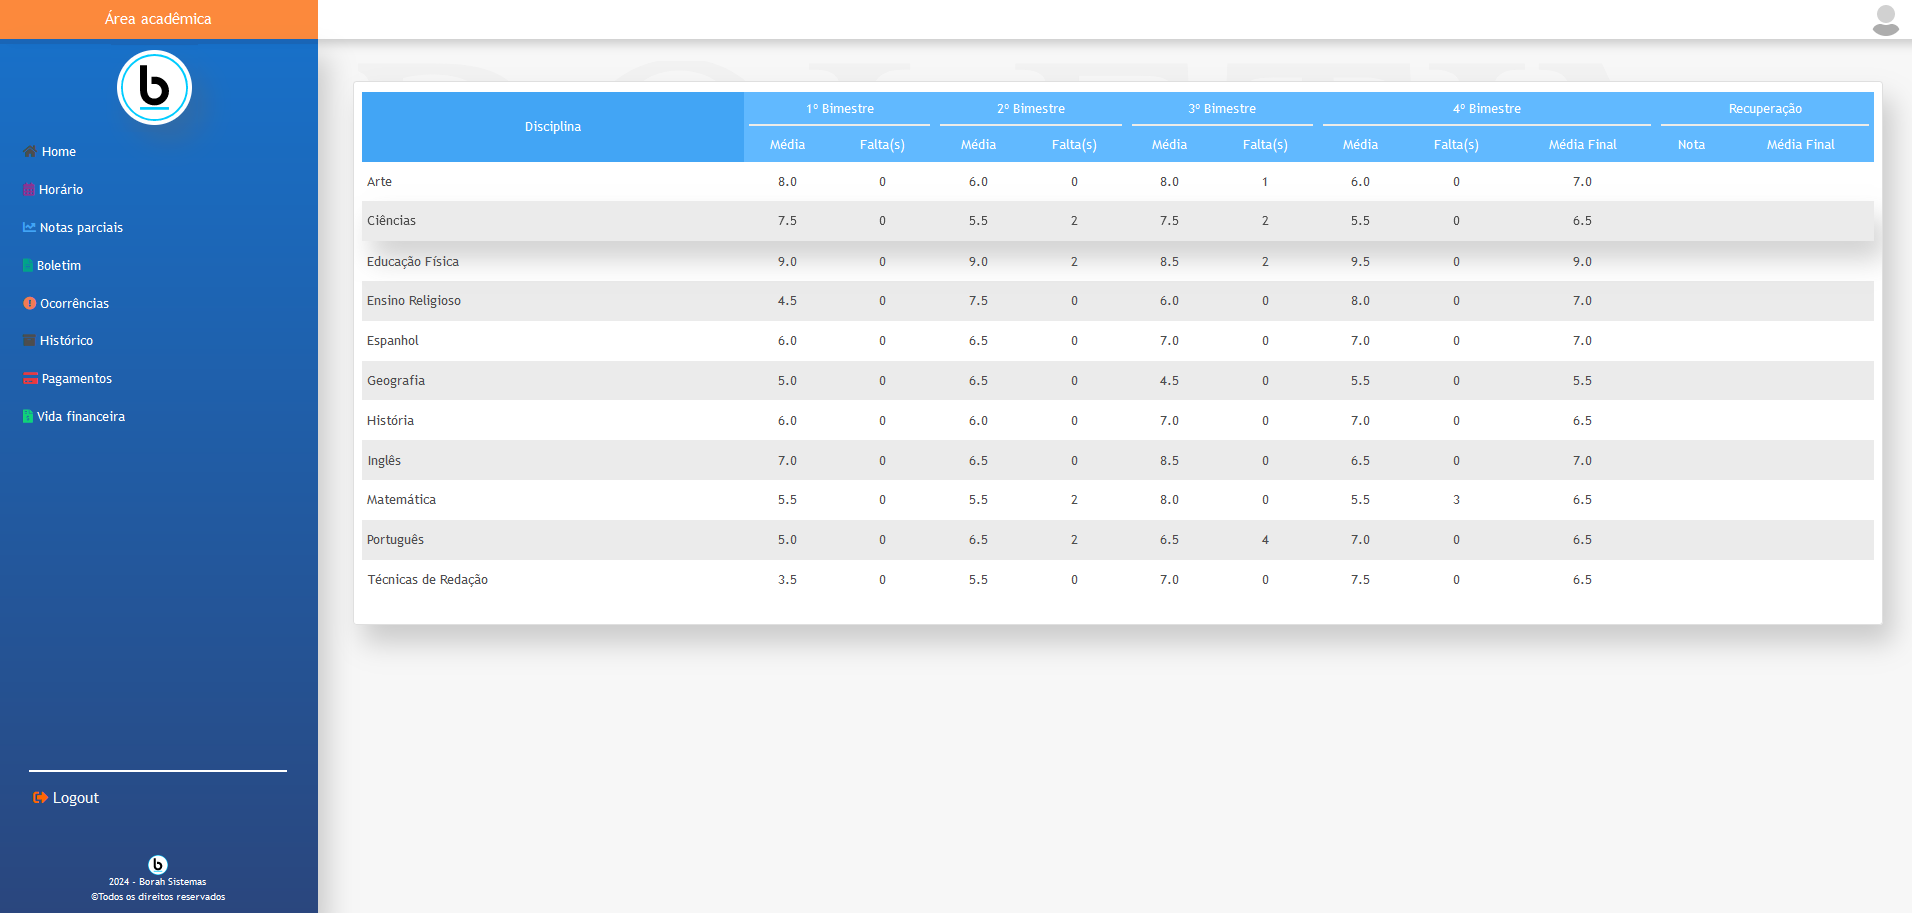Screen dimensions: 1912x913
Task: Click the 4º Bimestre header
Action: [1487, 108]
